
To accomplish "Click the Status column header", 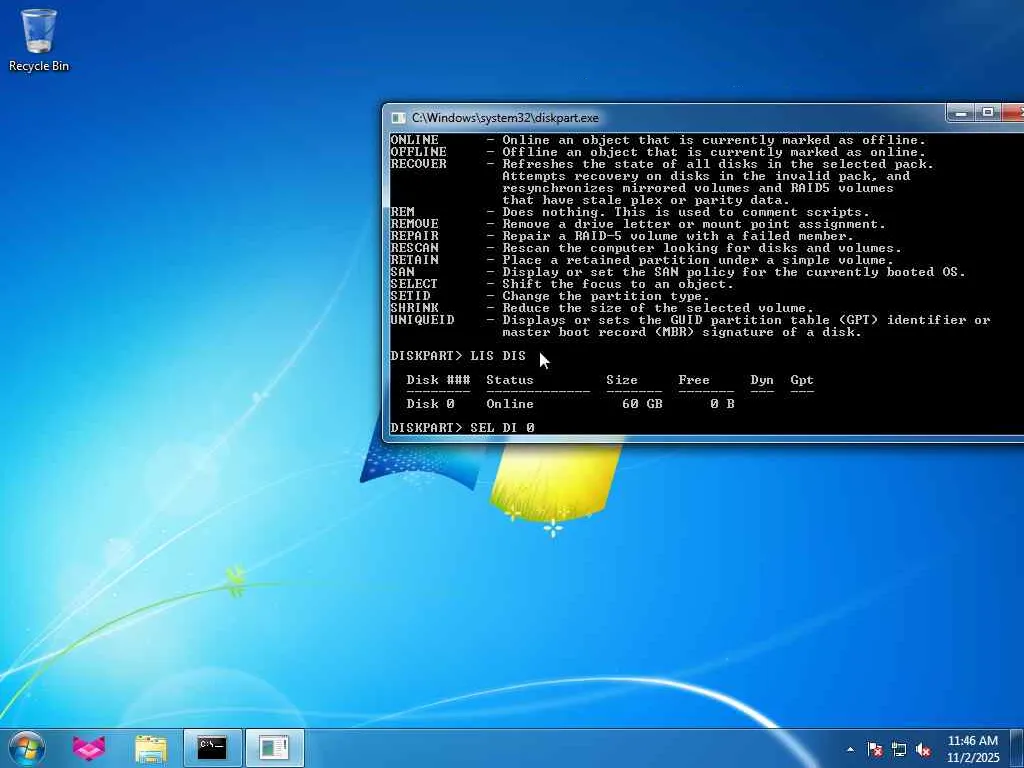I will point(510,380).
